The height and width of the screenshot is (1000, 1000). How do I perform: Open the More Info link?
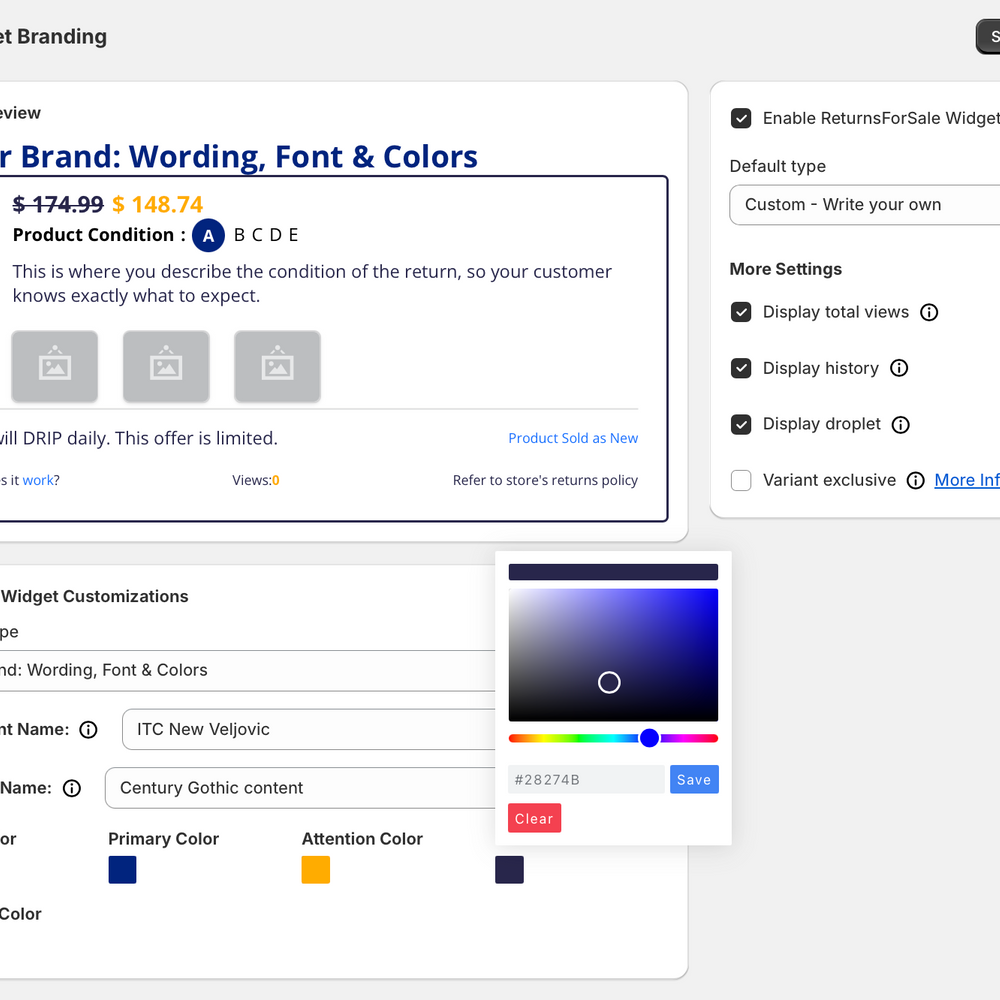point(967,480)
